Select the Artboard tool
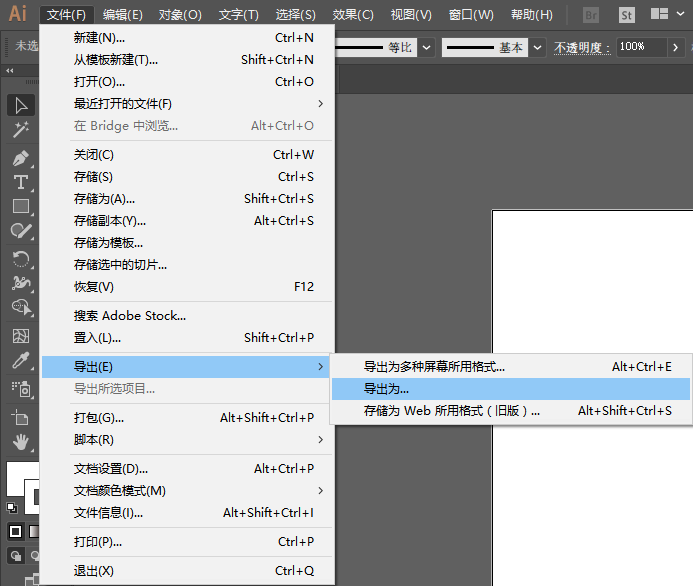 21,418
